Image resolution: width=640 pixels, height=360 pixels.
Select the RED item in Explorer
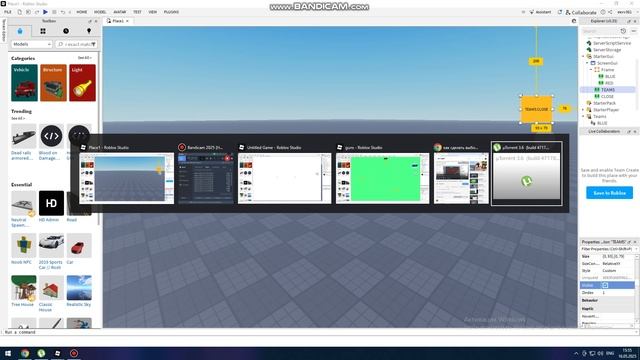click(606, 83)
